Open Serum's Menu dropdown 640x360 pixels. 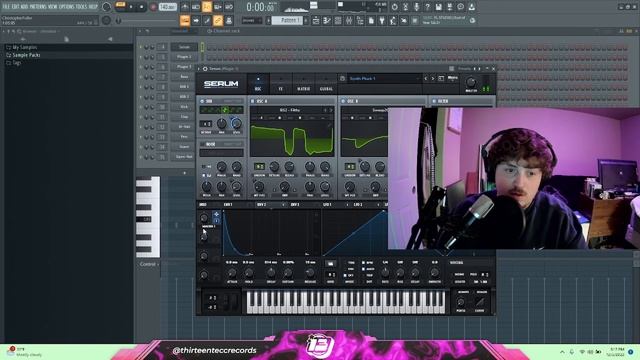[453, 78]
